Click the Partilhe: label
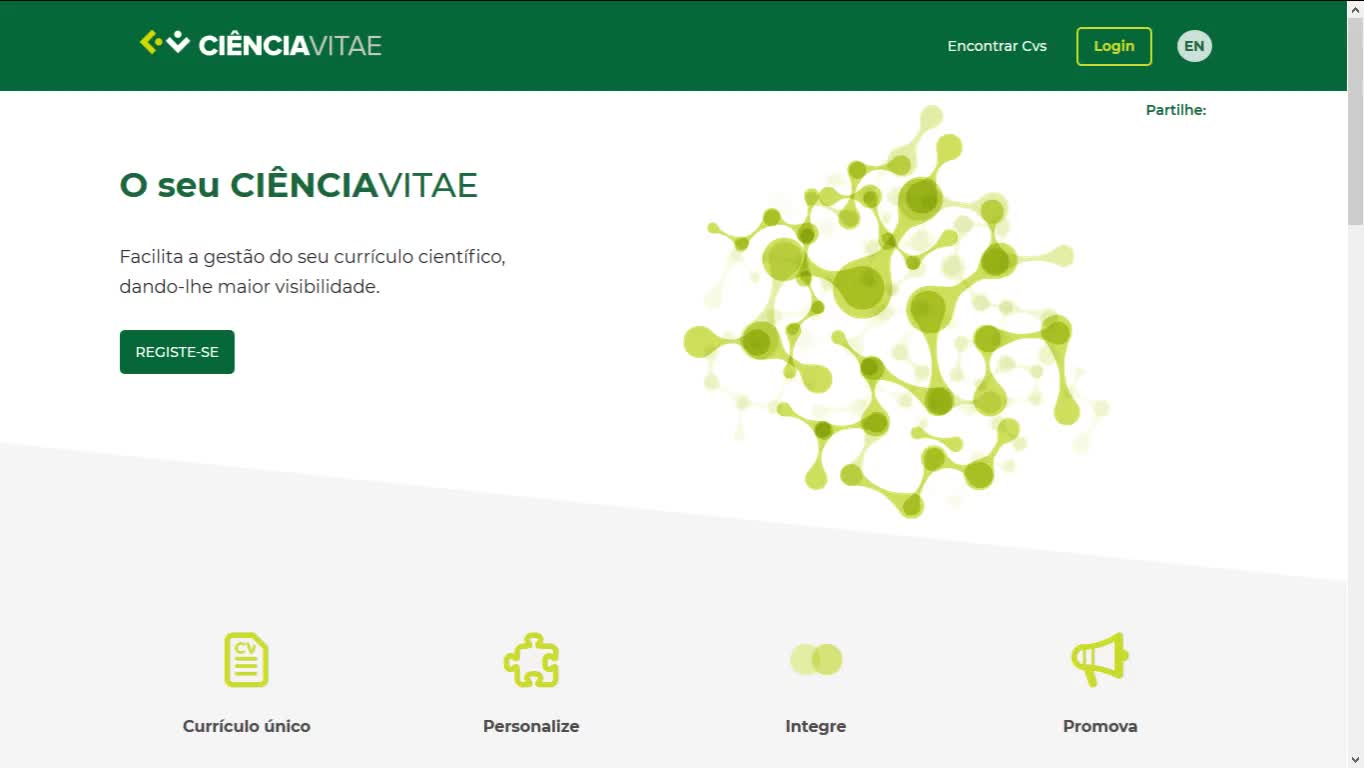The height and width of the screenshot is (768, 1364). click(x=1176, y=110)
